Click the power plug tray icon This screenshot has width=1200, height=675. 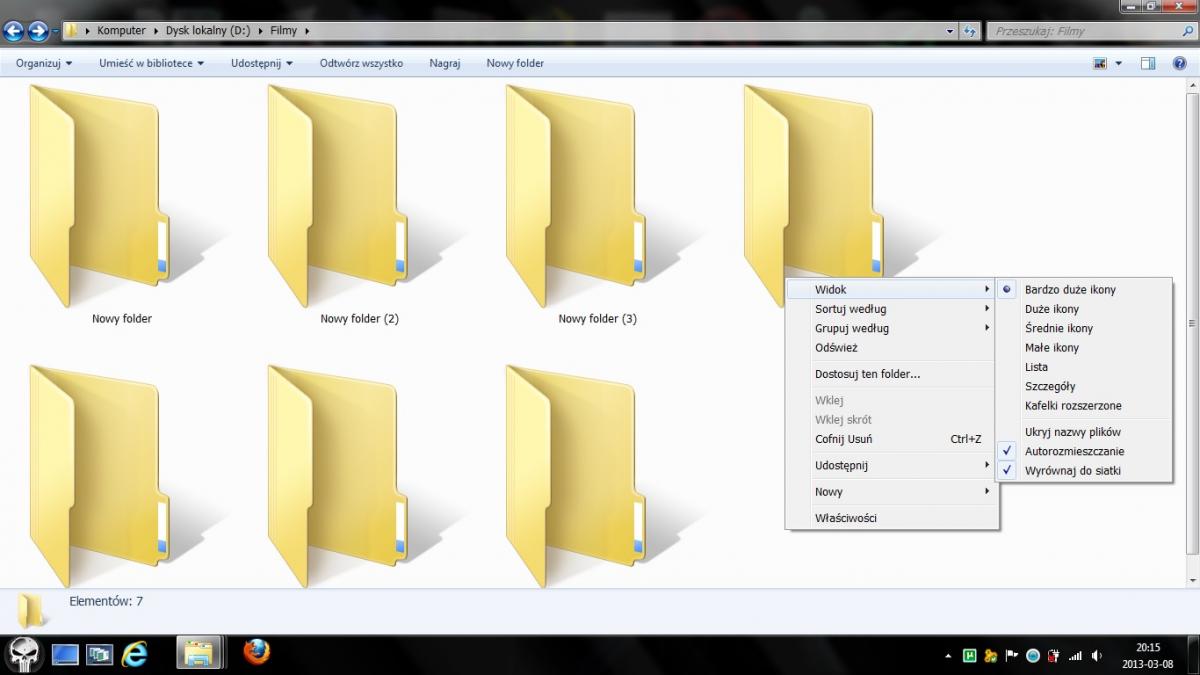(1054, 656)
